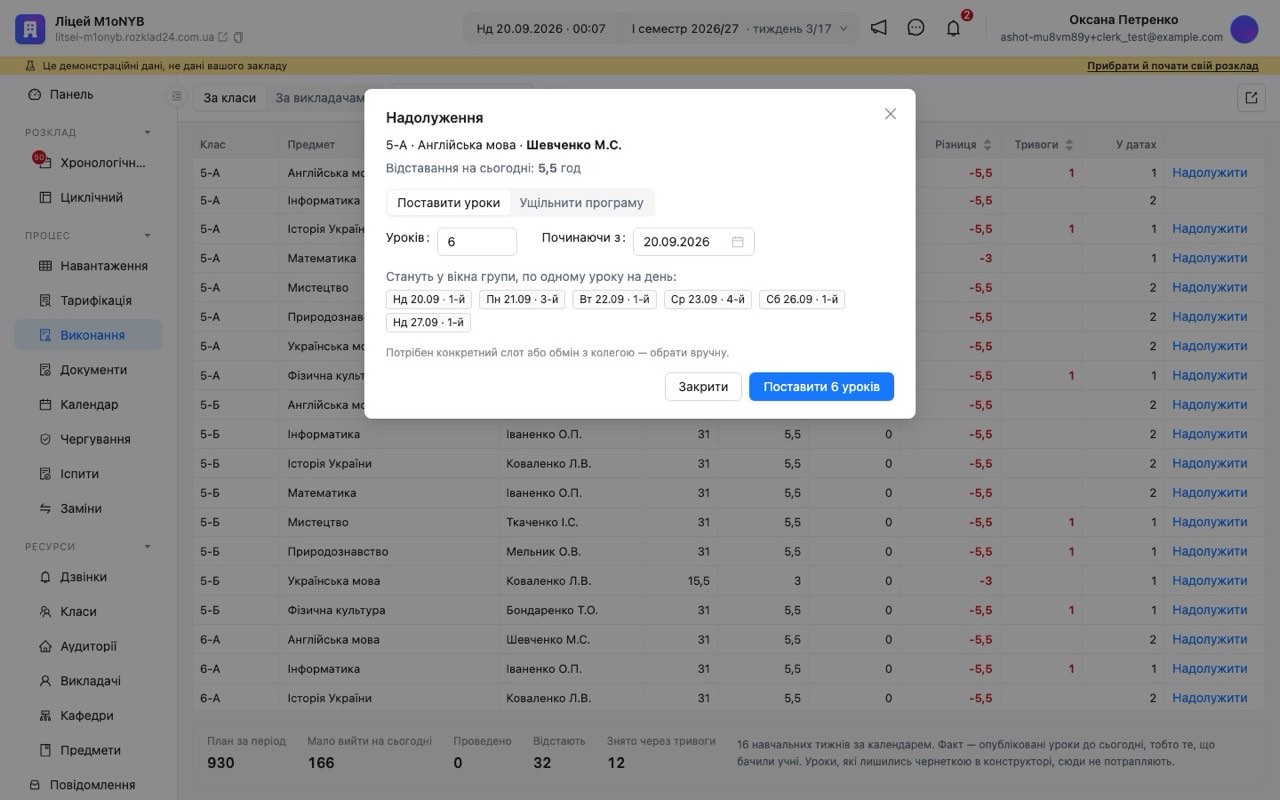Open Дзвінки in sidebar

tap(88, 577)
